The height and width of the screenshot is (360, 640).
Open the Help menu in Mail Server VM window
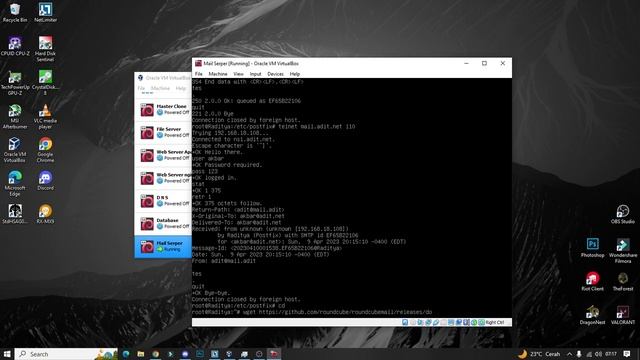[295, 74]
